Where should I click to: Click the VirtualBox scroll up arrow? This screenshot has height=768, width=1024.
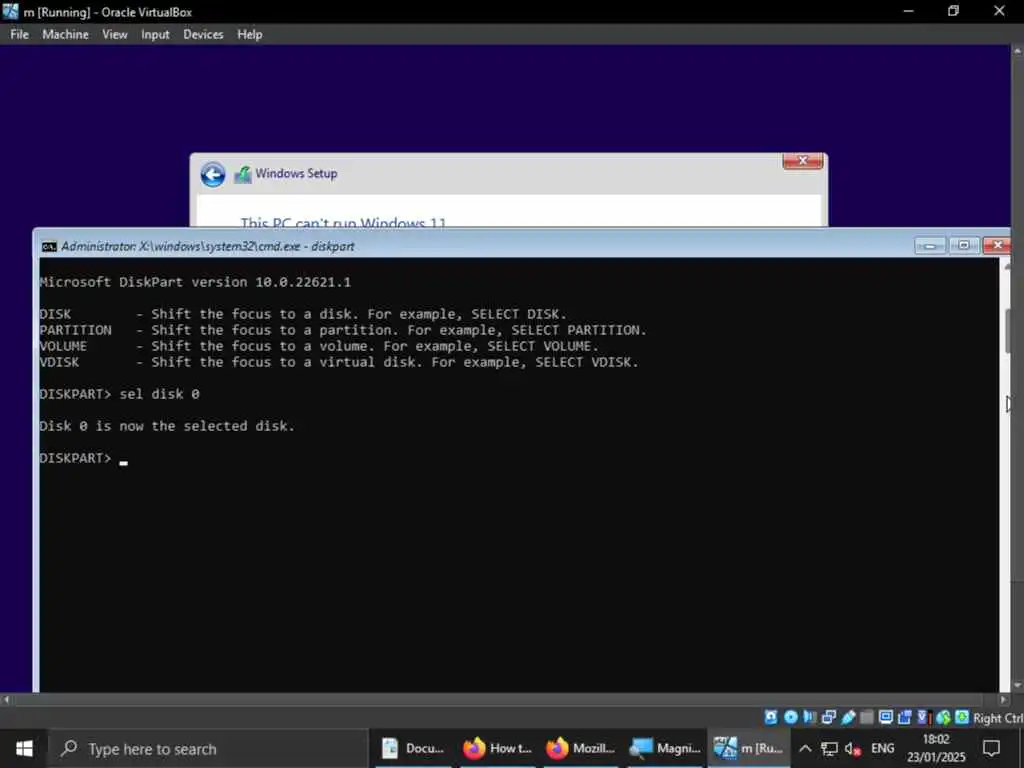click(x=1017, y=50)
